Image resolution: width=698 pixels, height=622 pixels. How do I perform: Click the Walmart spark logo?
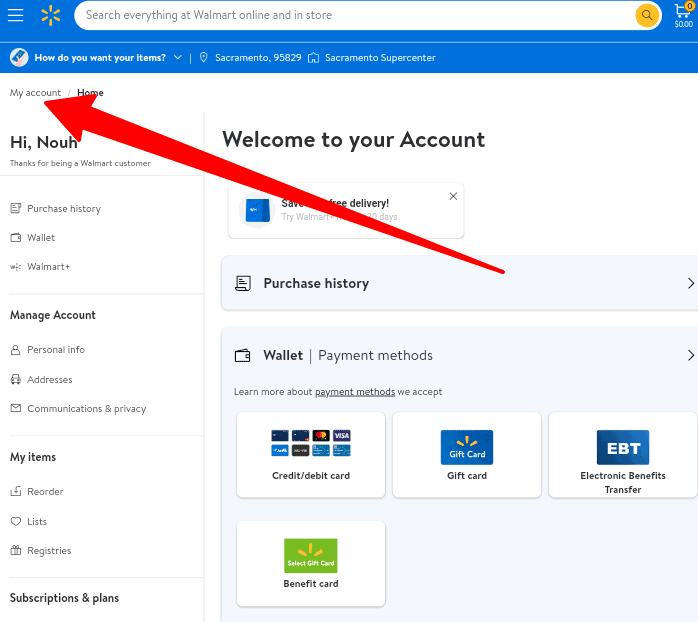coord(51,16)
